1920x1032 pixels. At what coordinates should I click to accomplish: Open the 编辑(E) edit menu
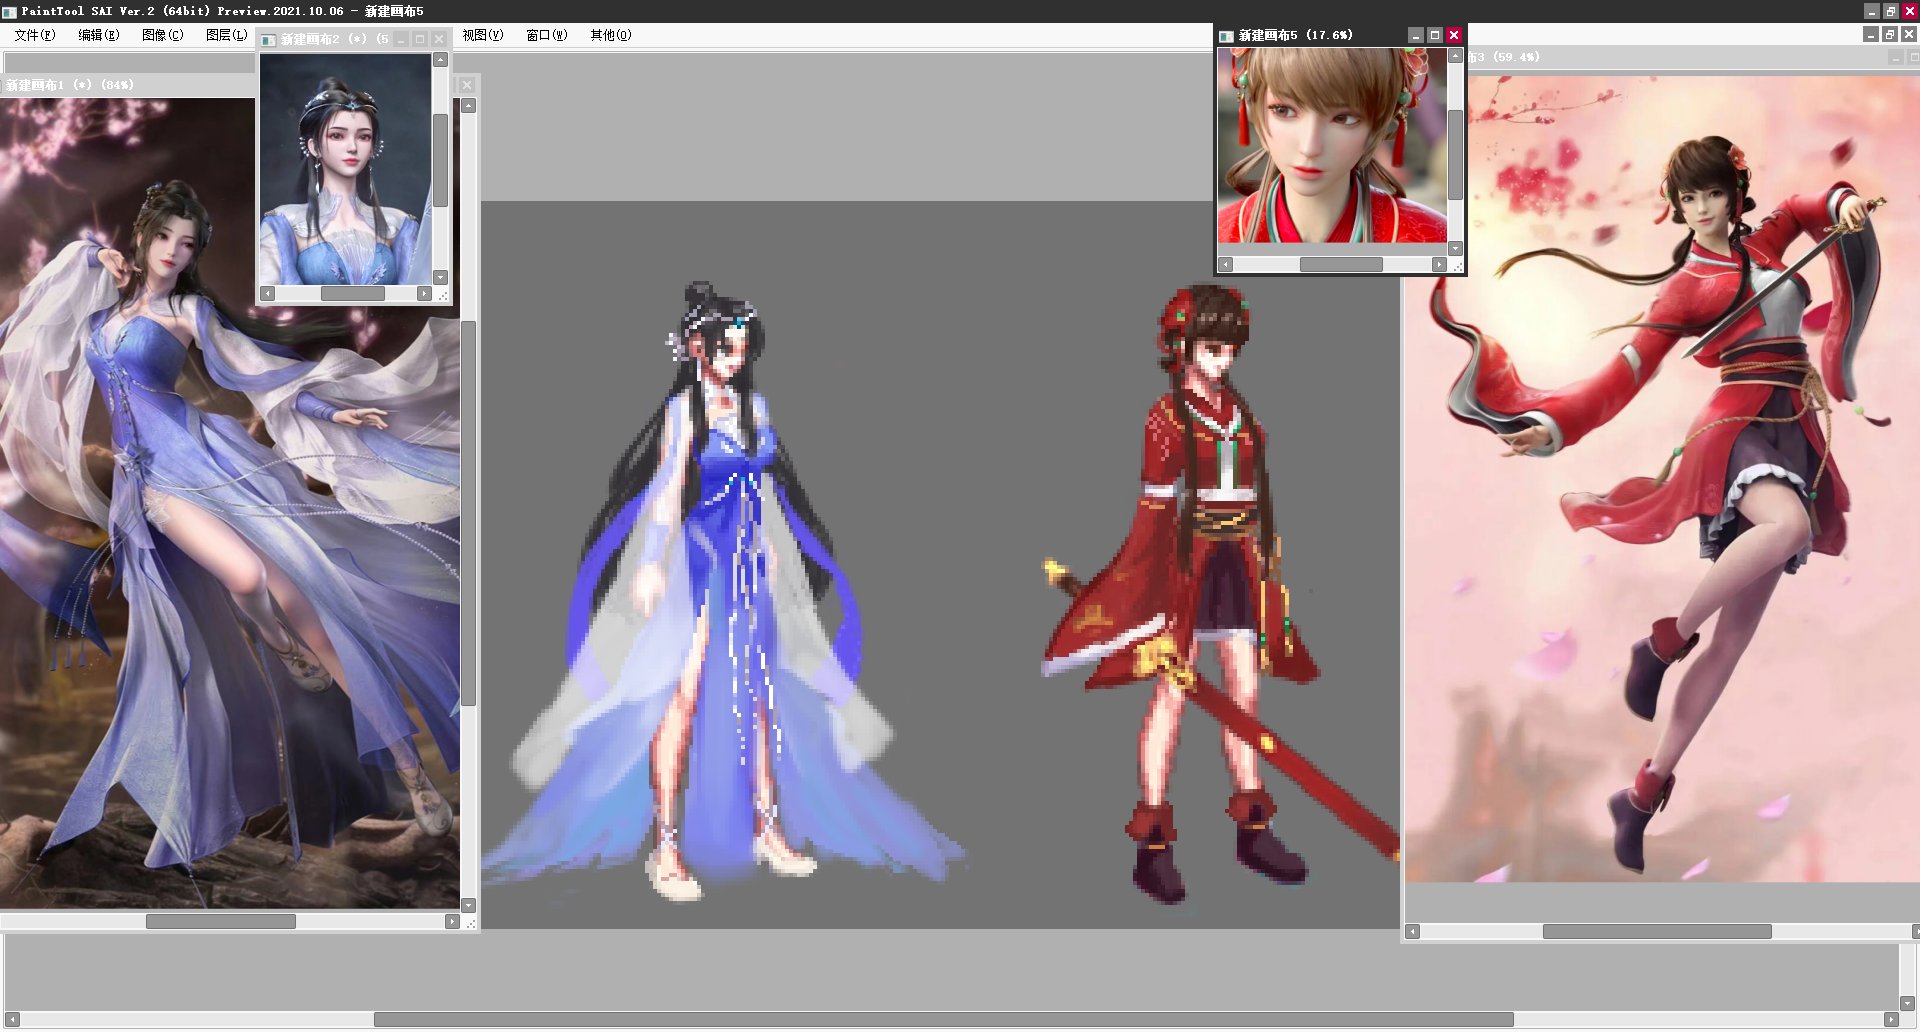(x=98, y=35)
